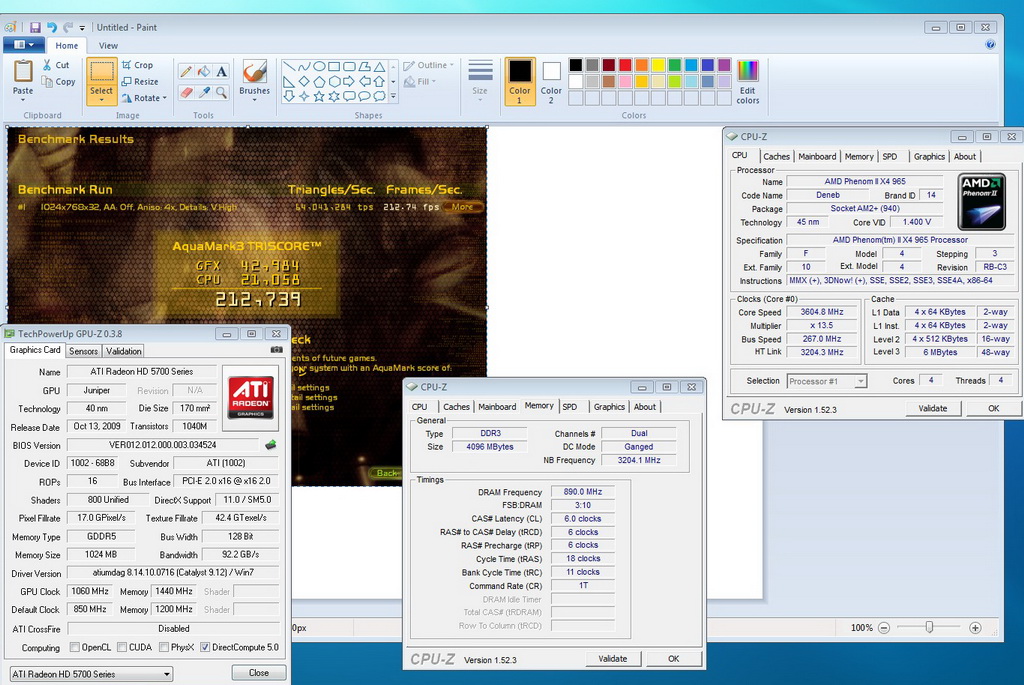Click the Resize tool in Image group
Screen dimensions: 1024x685
140,82
